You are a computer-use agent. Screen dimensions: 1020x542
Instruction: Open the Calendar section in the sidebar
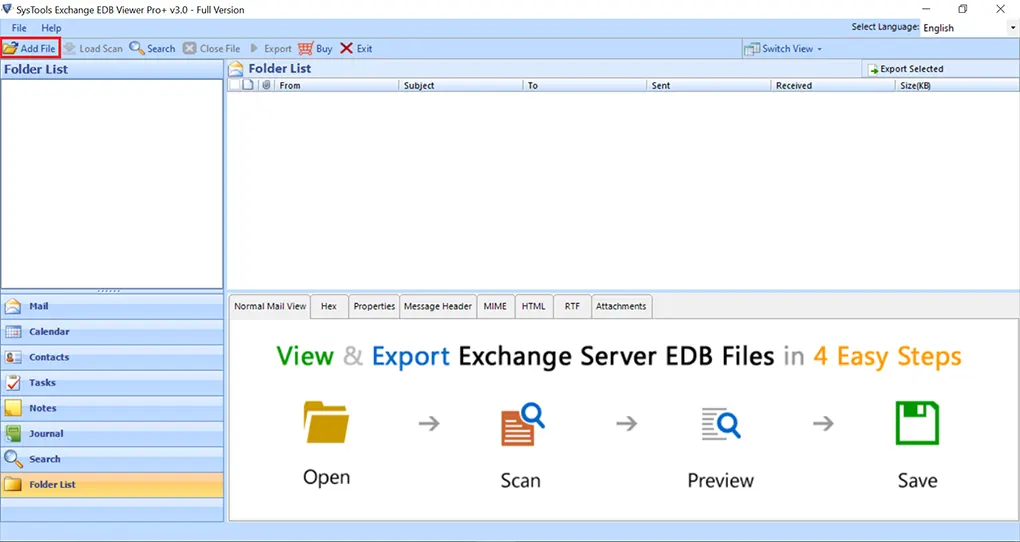(112, 332)
